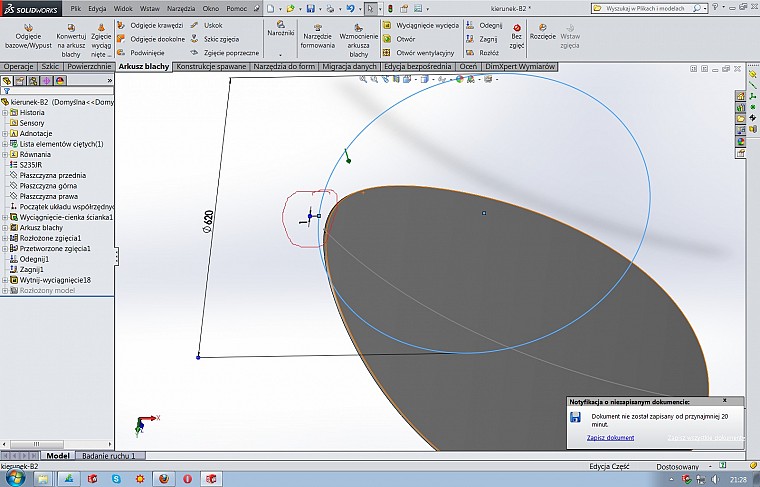Select the Rozłóż flatten tool
The image size is (760, 487).
coord(483,52)
